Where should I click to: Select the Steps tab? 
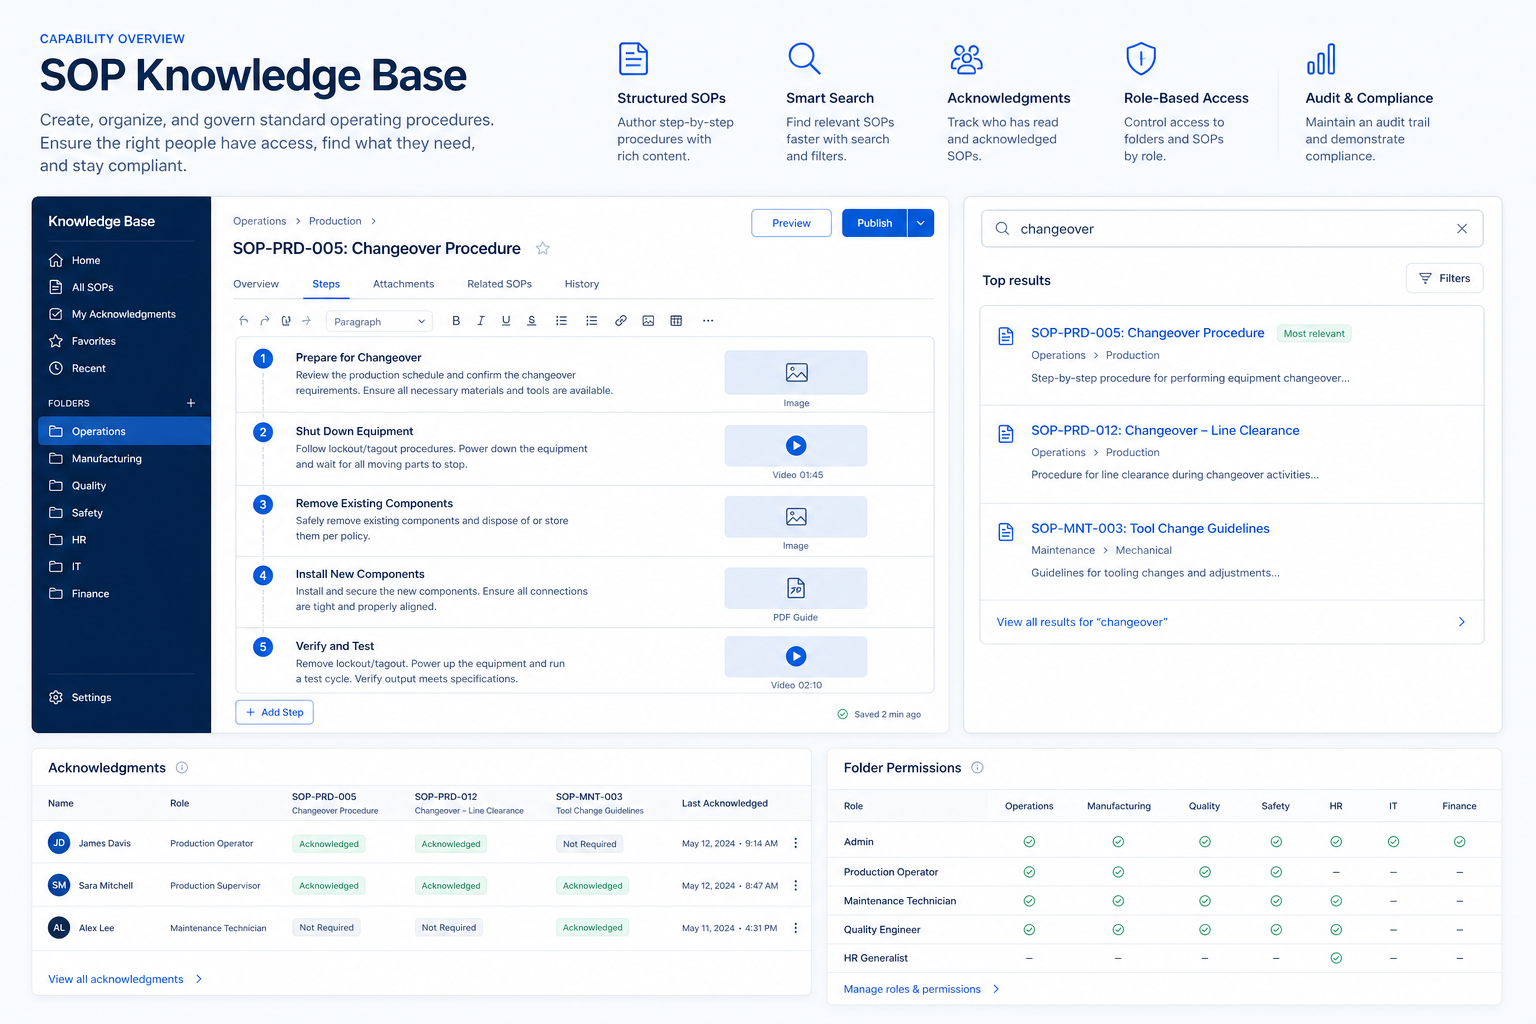point(326,284)
